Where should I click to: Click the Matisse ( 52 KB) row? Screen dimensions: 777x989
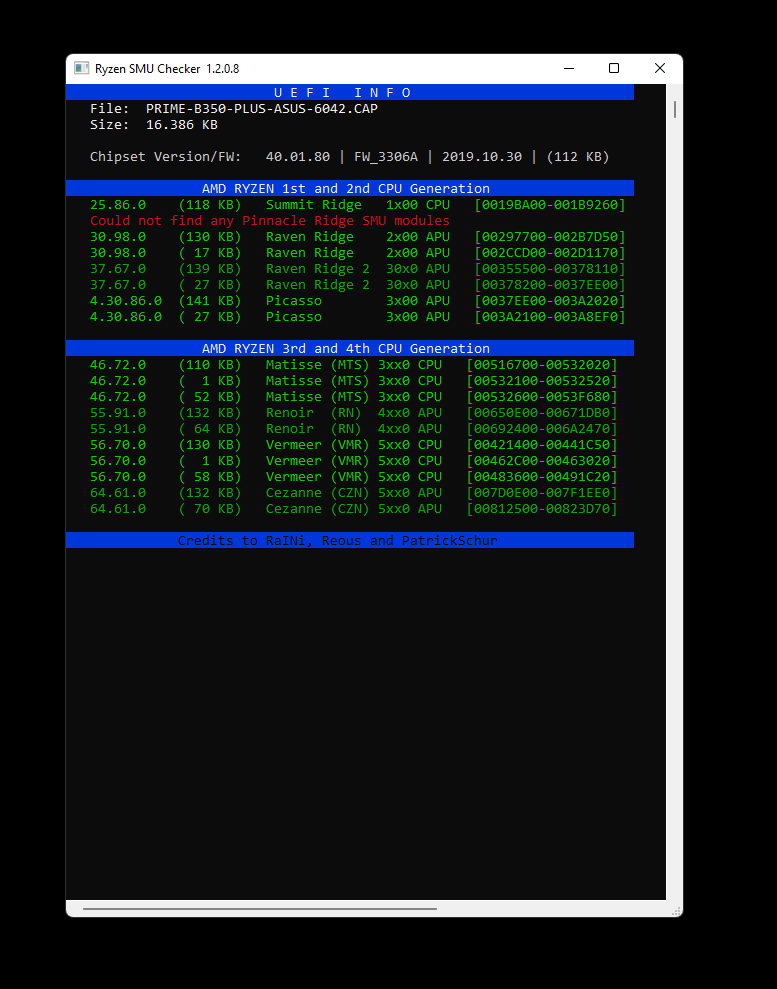354,397
